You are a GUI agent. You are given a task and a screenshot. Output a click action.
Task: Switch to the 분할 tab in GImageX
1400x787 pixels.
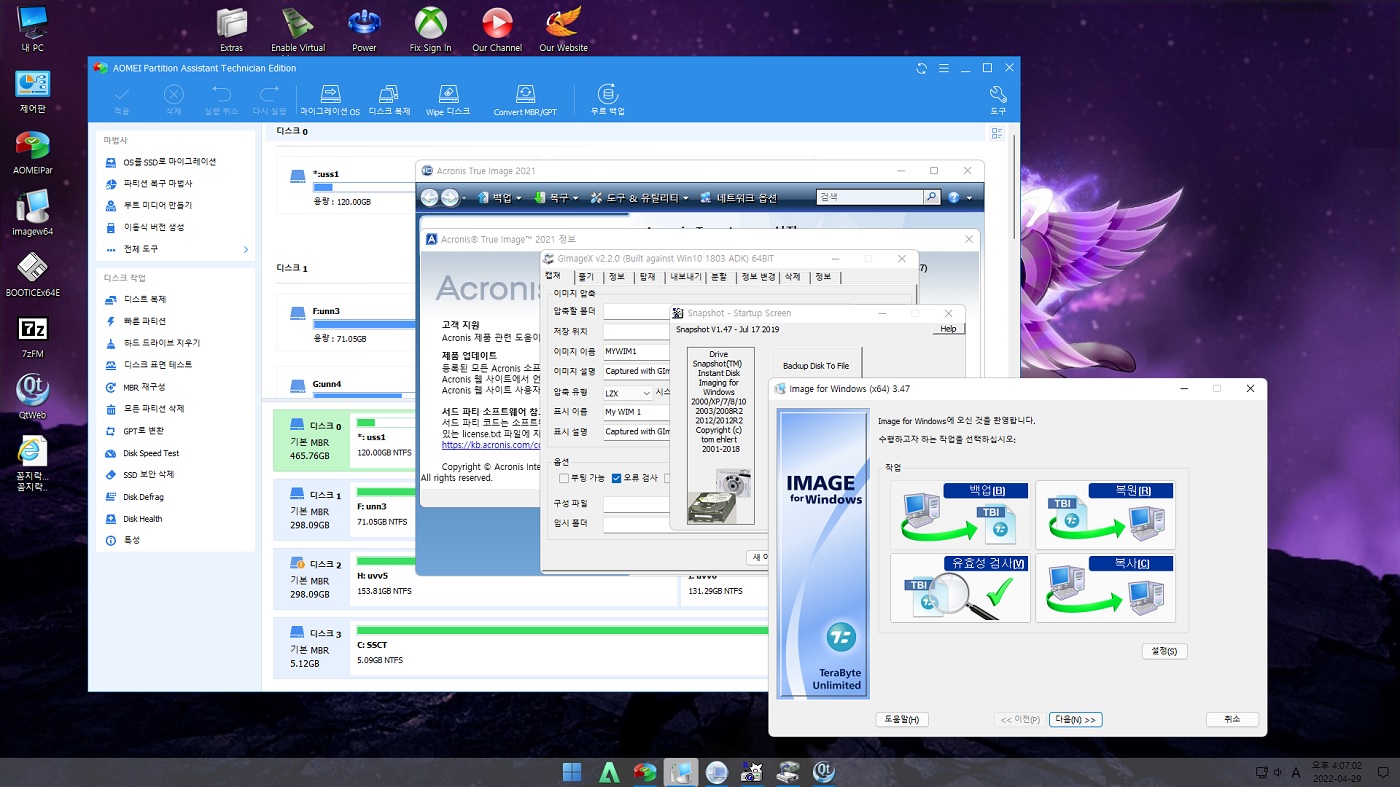click(719, 277)
